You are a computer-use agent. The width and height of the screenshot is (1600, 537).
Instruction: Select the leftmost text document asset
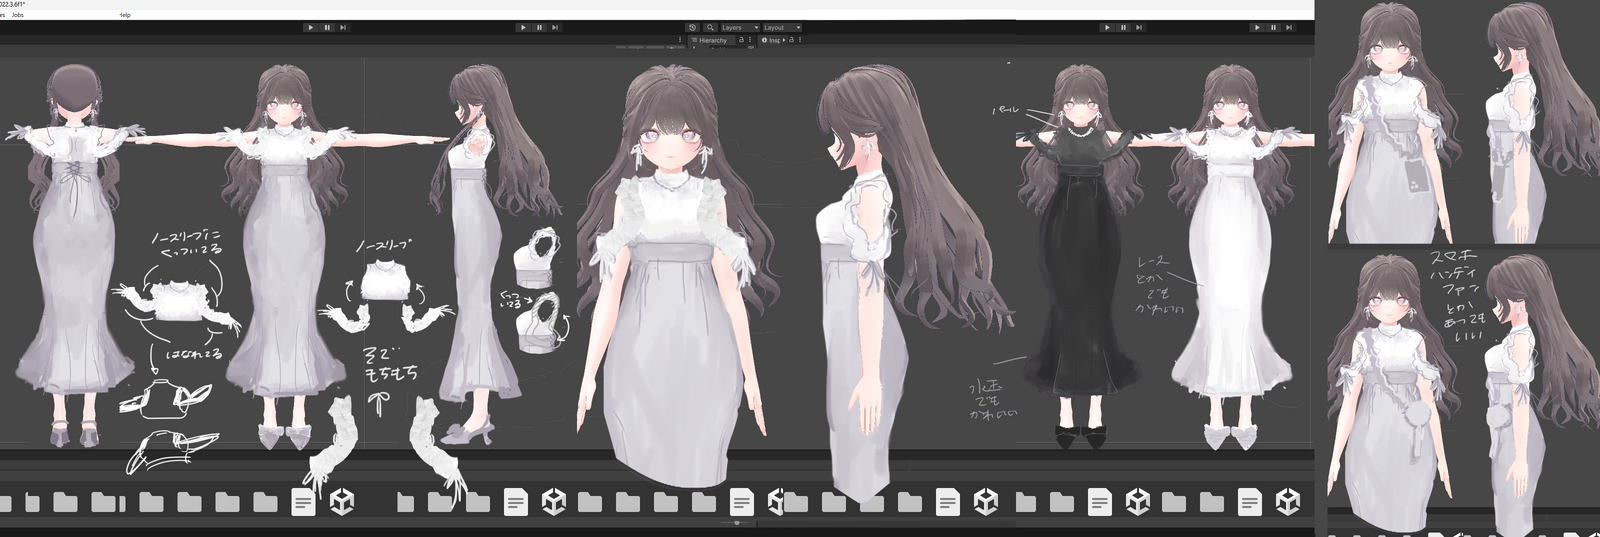click(x=303, y=501)
